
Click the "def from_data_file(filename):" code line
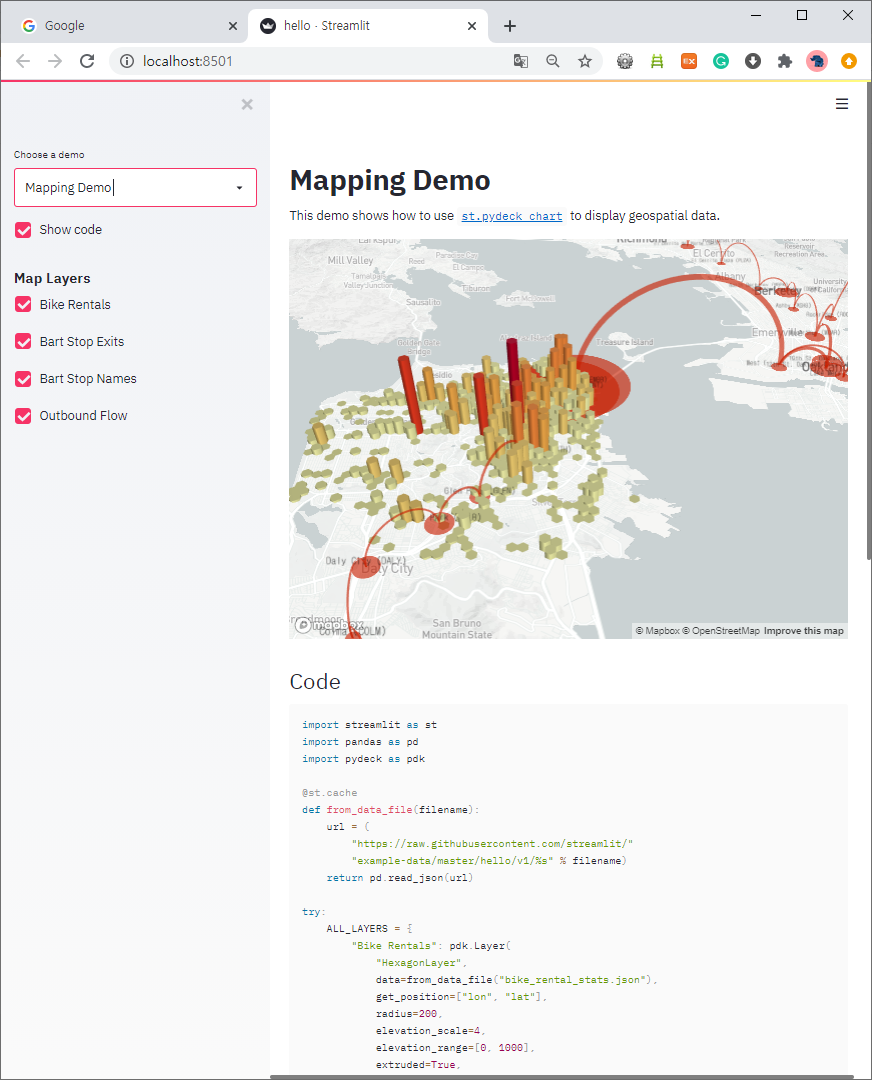(x=391, y=810)
